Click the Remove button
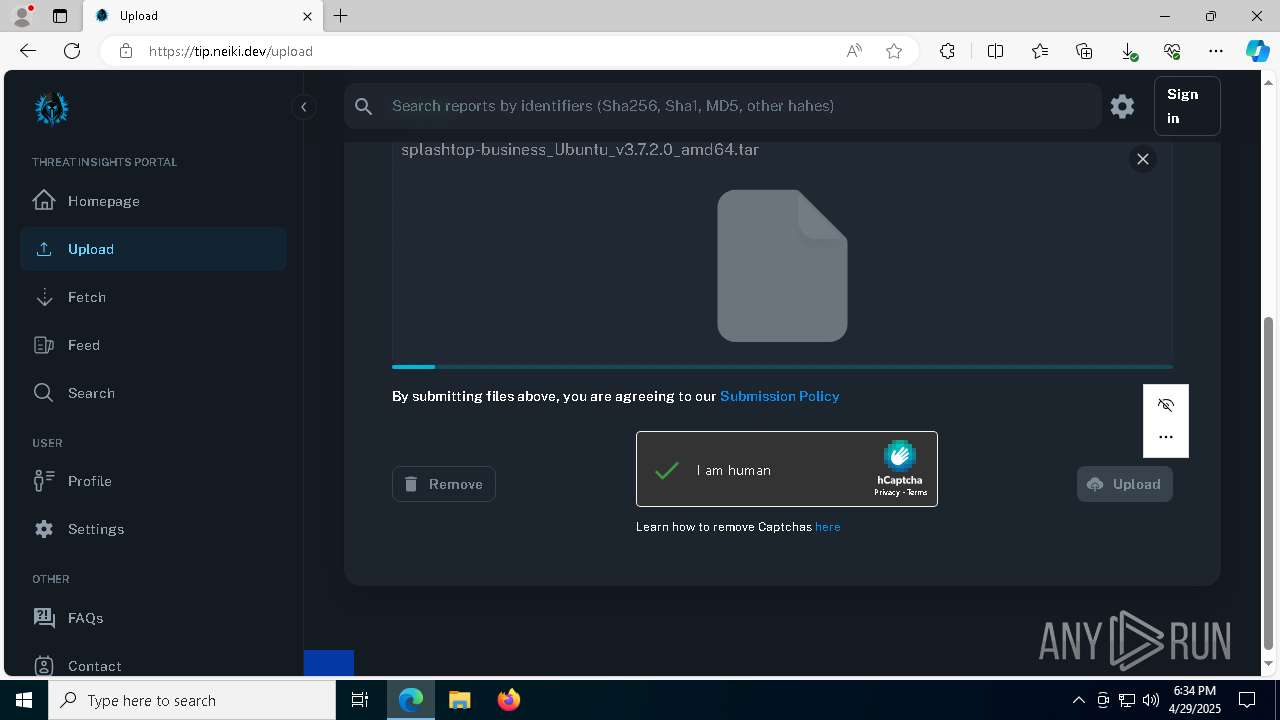The image size is (1280, 720). [x=444, y=484]
